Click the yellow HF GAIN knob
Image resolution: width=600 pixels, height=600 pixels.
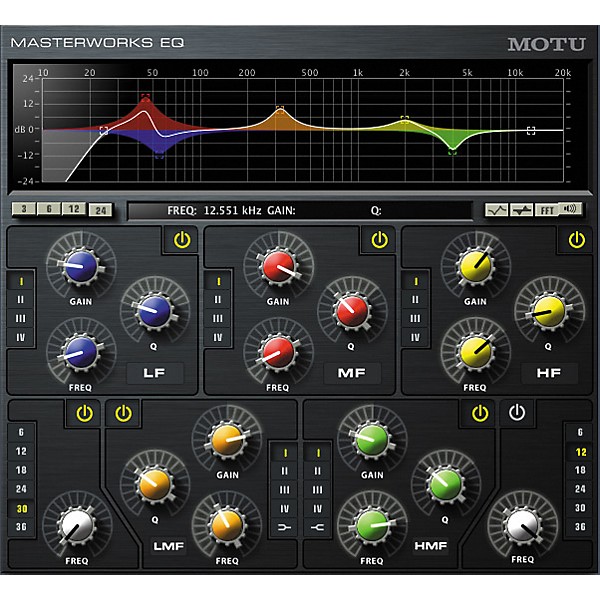click(x=476, y=266)
